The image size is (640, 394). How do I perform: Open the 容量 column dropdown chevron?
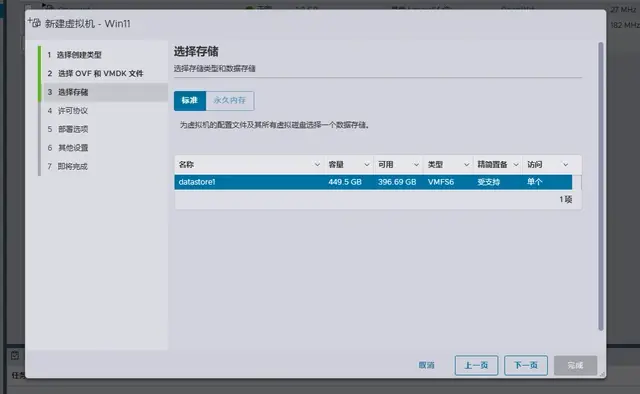coord(367,165)
